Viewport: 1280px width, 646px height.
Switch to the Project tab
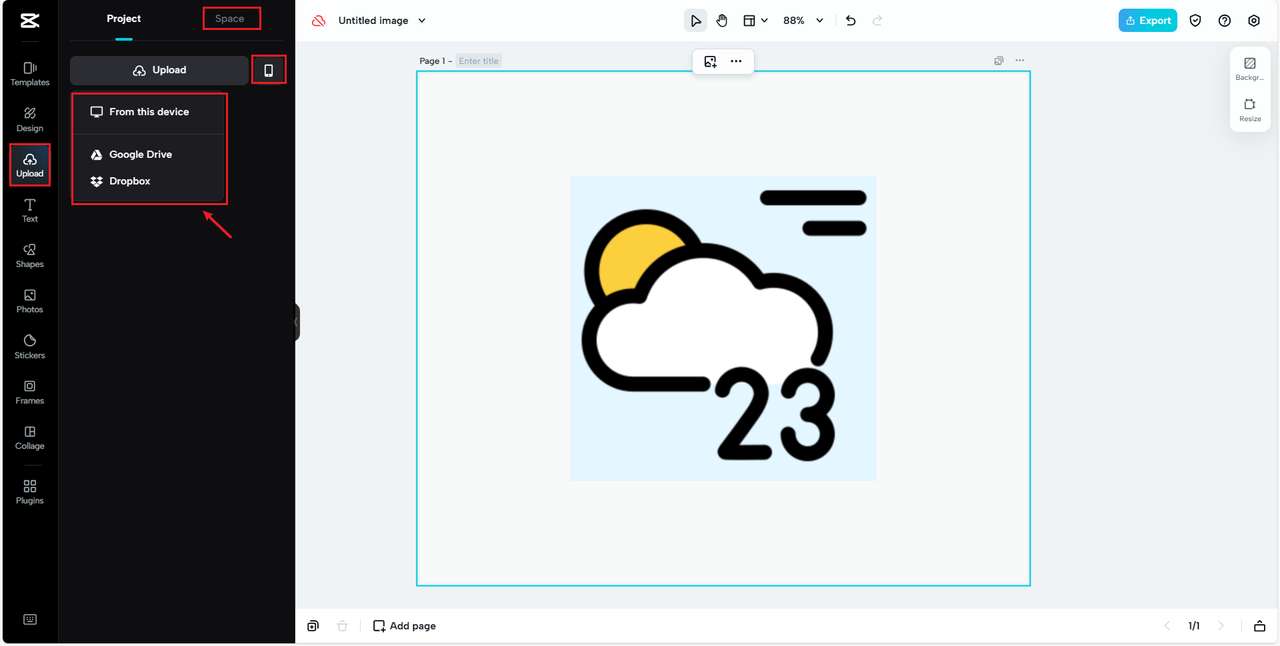[x=124, y=19]
